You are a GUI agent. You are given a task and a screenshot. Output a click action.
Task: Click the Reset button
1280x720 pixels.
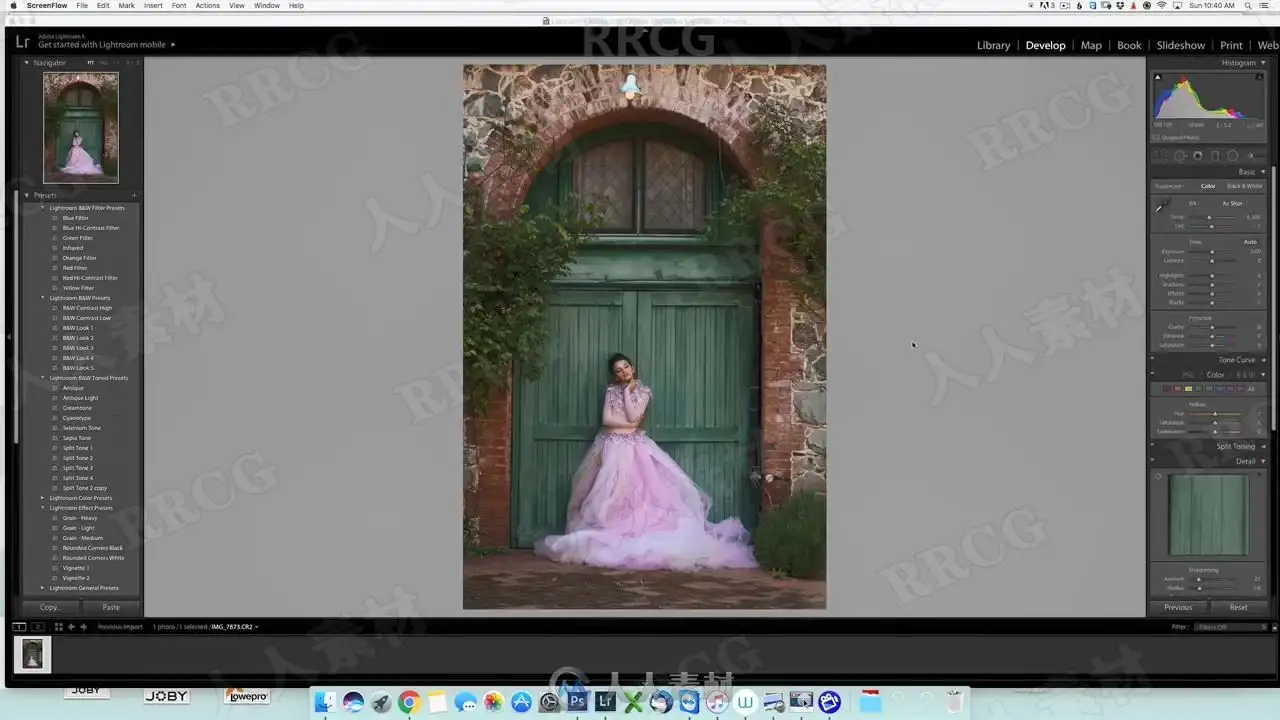point(1238,607)
